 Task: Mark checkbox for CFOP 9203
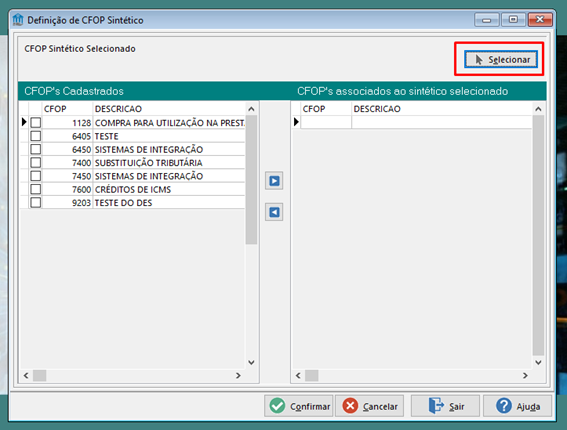(x=36, y=203)
